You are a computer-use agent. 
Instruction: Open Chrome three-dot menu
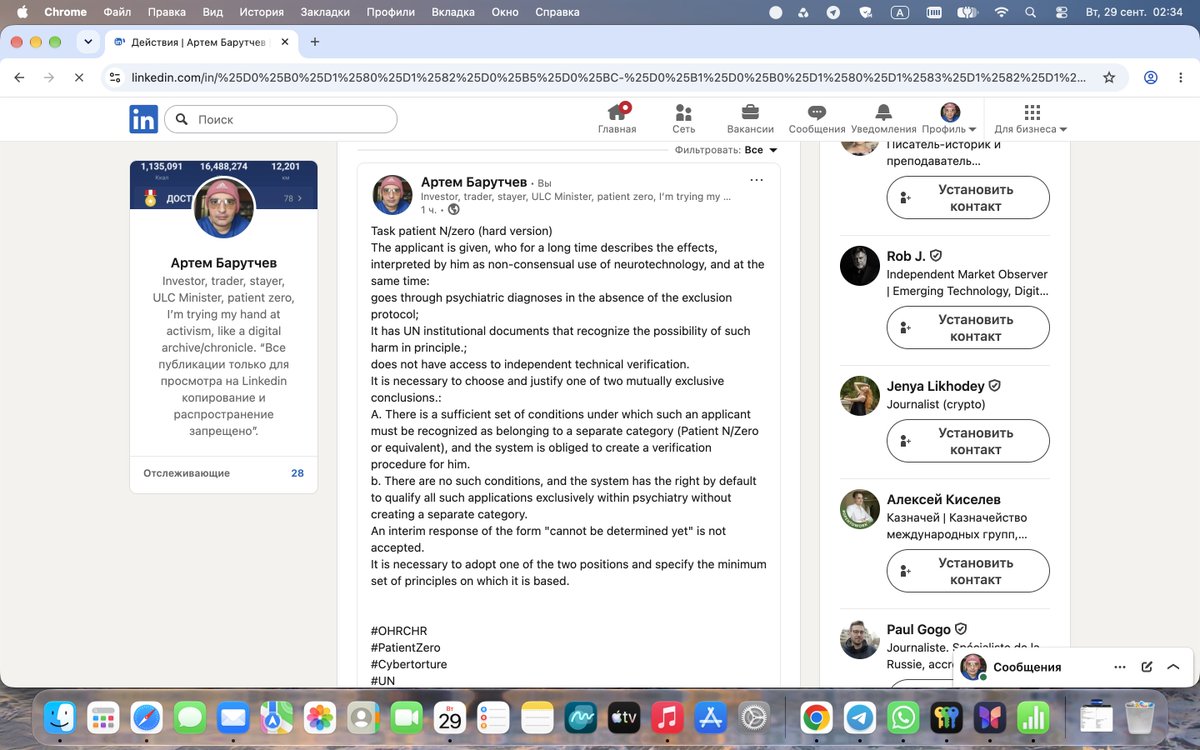(x=1181, y=77)
